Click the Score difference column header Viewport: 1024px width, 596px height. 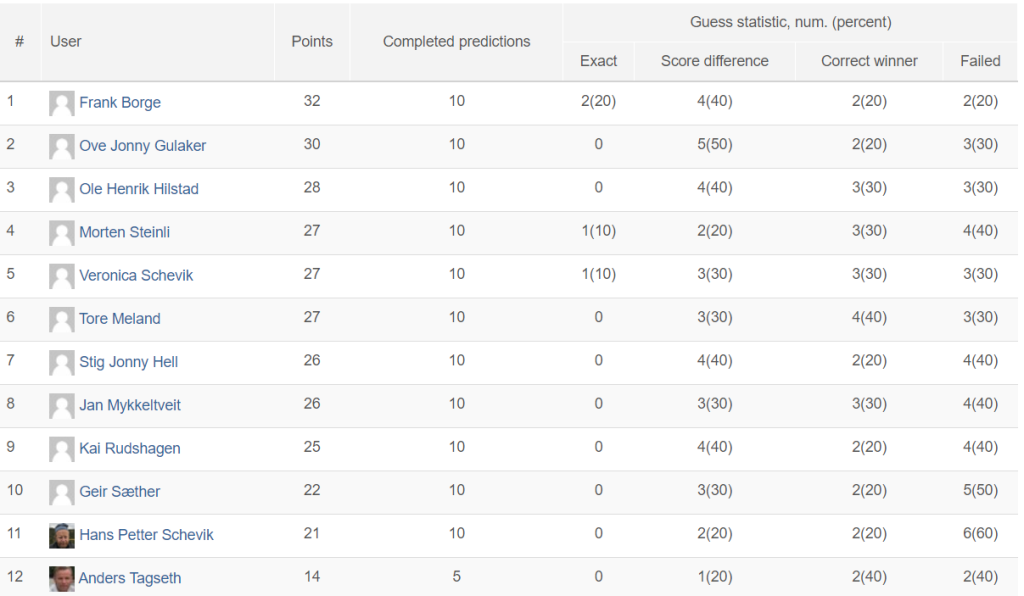coord(714,61)
